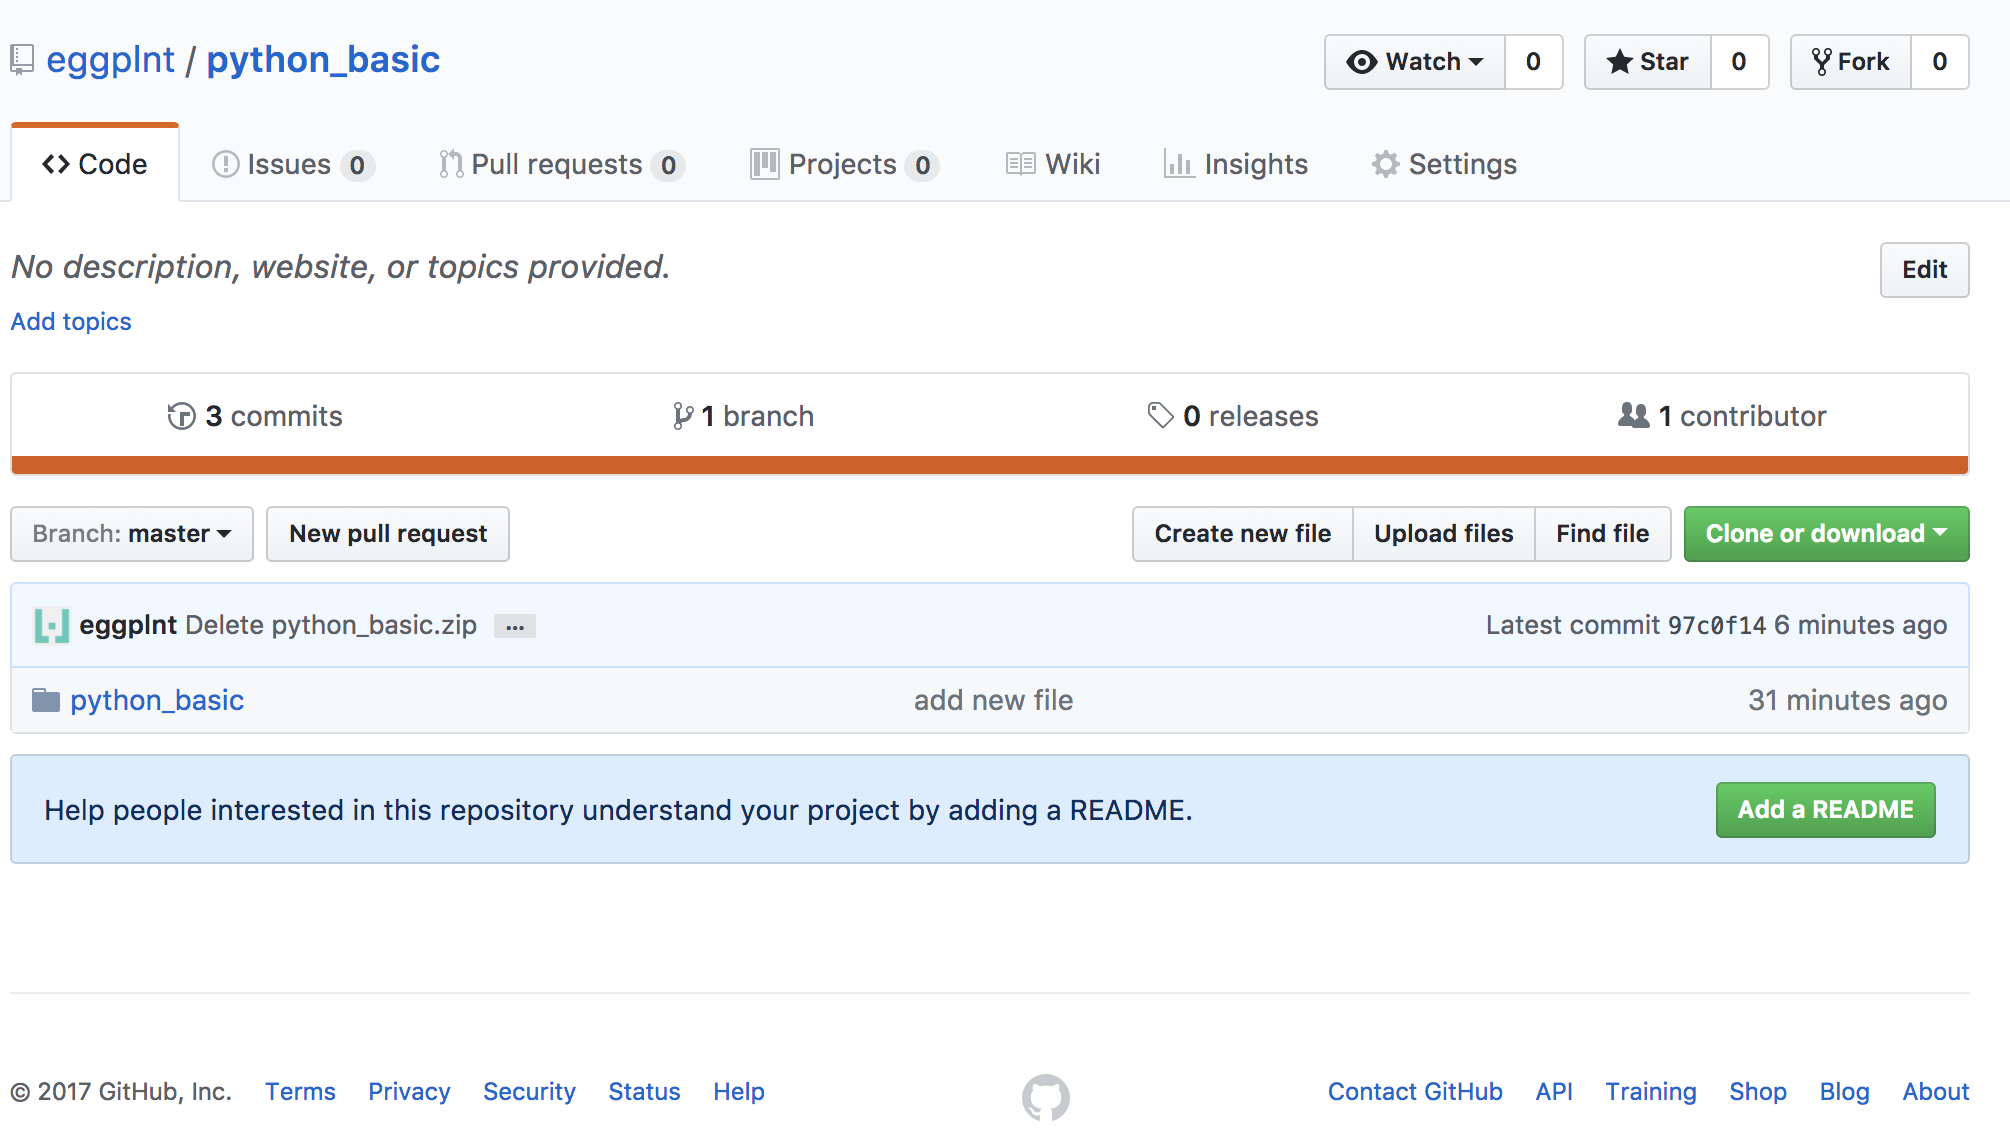Click the Projects board icon
The width and height of the screenshot is (2010, 1132).
click(765, 164)
